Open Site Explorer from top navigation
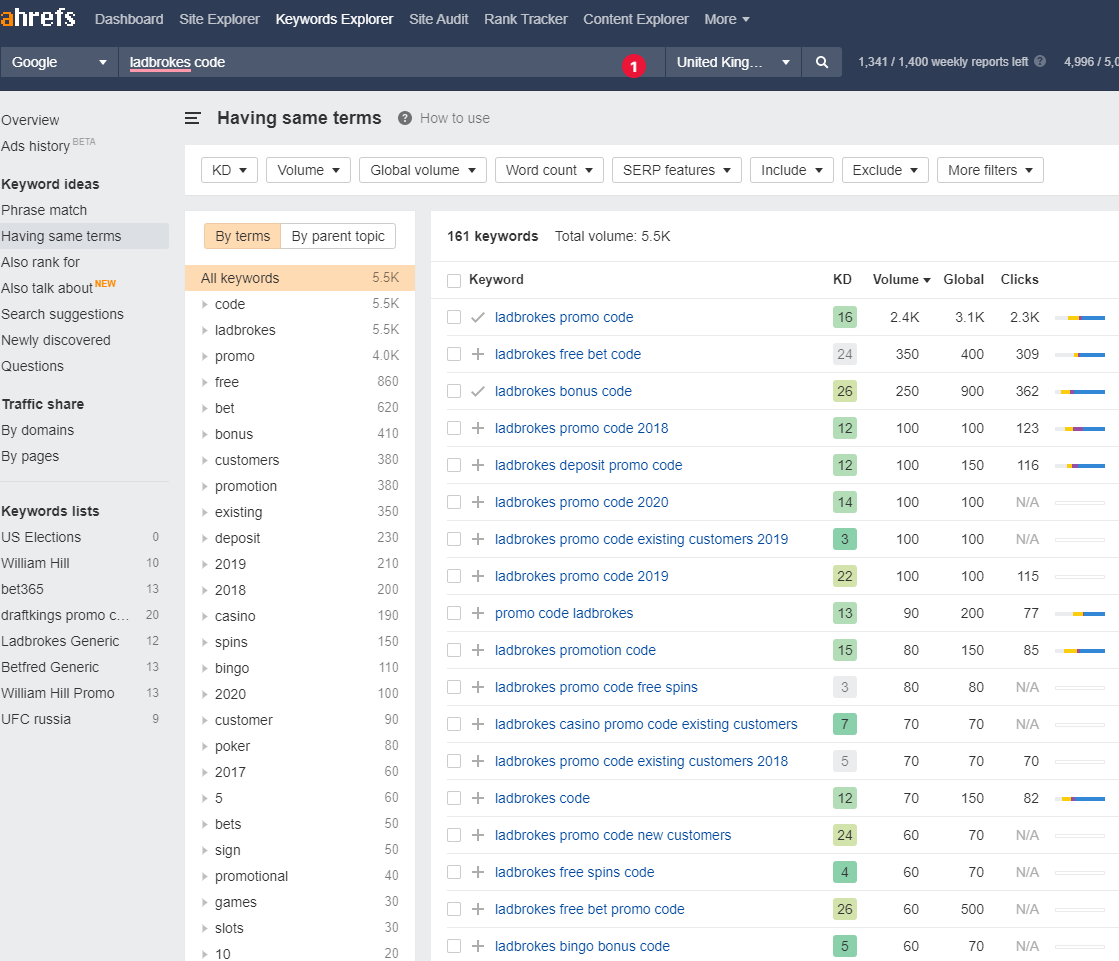 pyautogui.click(x=219, y=19)
